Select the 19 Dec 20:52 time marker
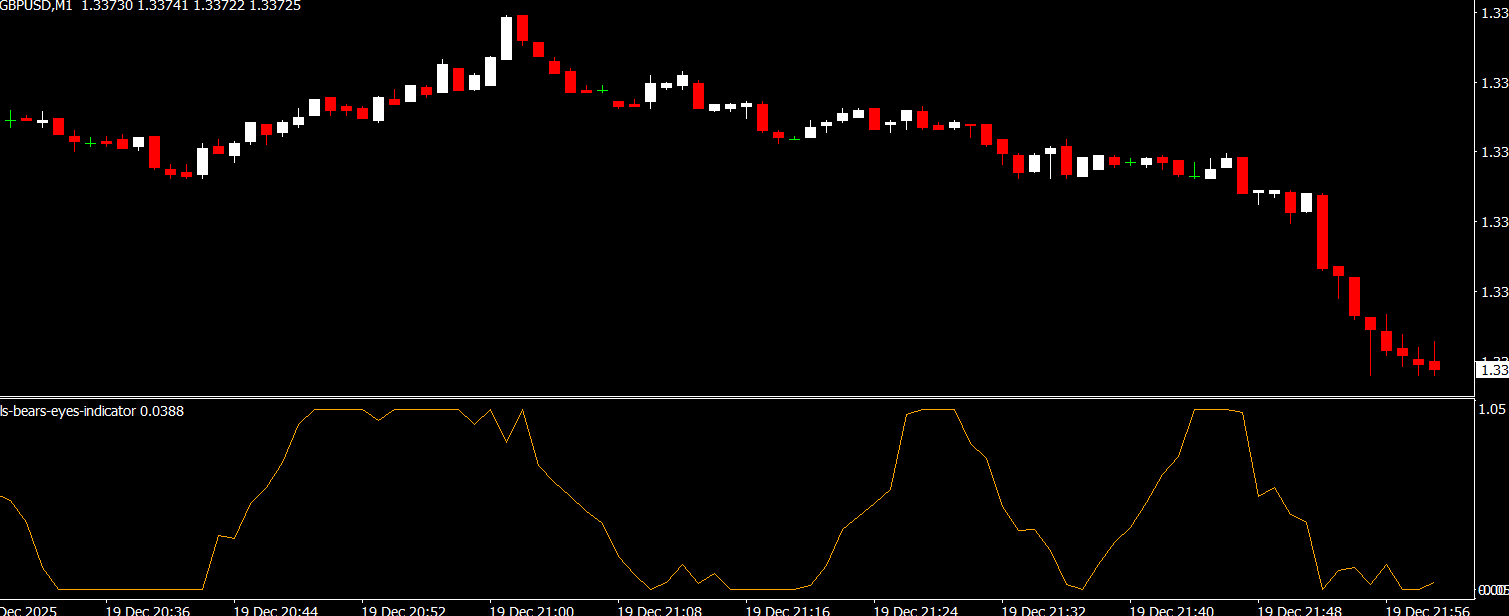Image resolution: width=1509 pixels, height=616 pixels. [x=404, y=609]
